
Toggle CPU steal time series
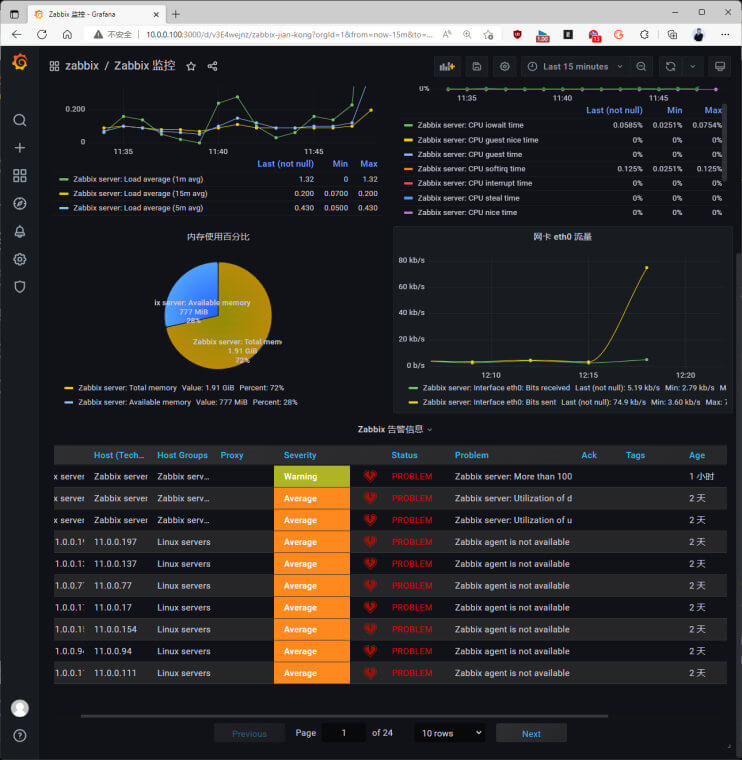(468, 198)
